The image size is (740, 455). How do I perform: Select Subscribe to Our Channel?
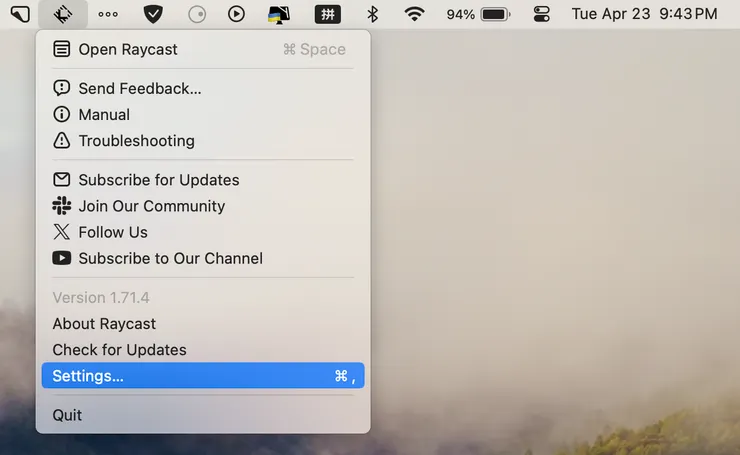pos(203,258)
